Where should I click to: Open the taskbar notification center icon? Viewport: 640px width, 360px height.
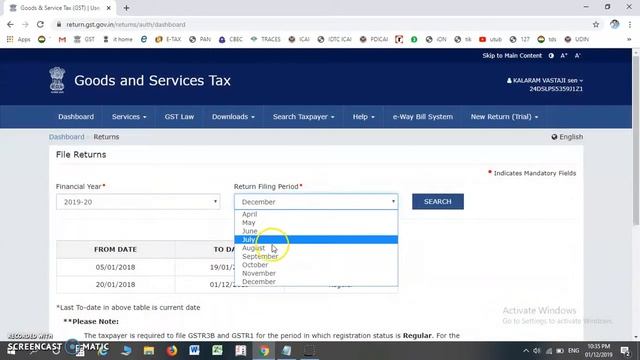[x=625, y=351]
